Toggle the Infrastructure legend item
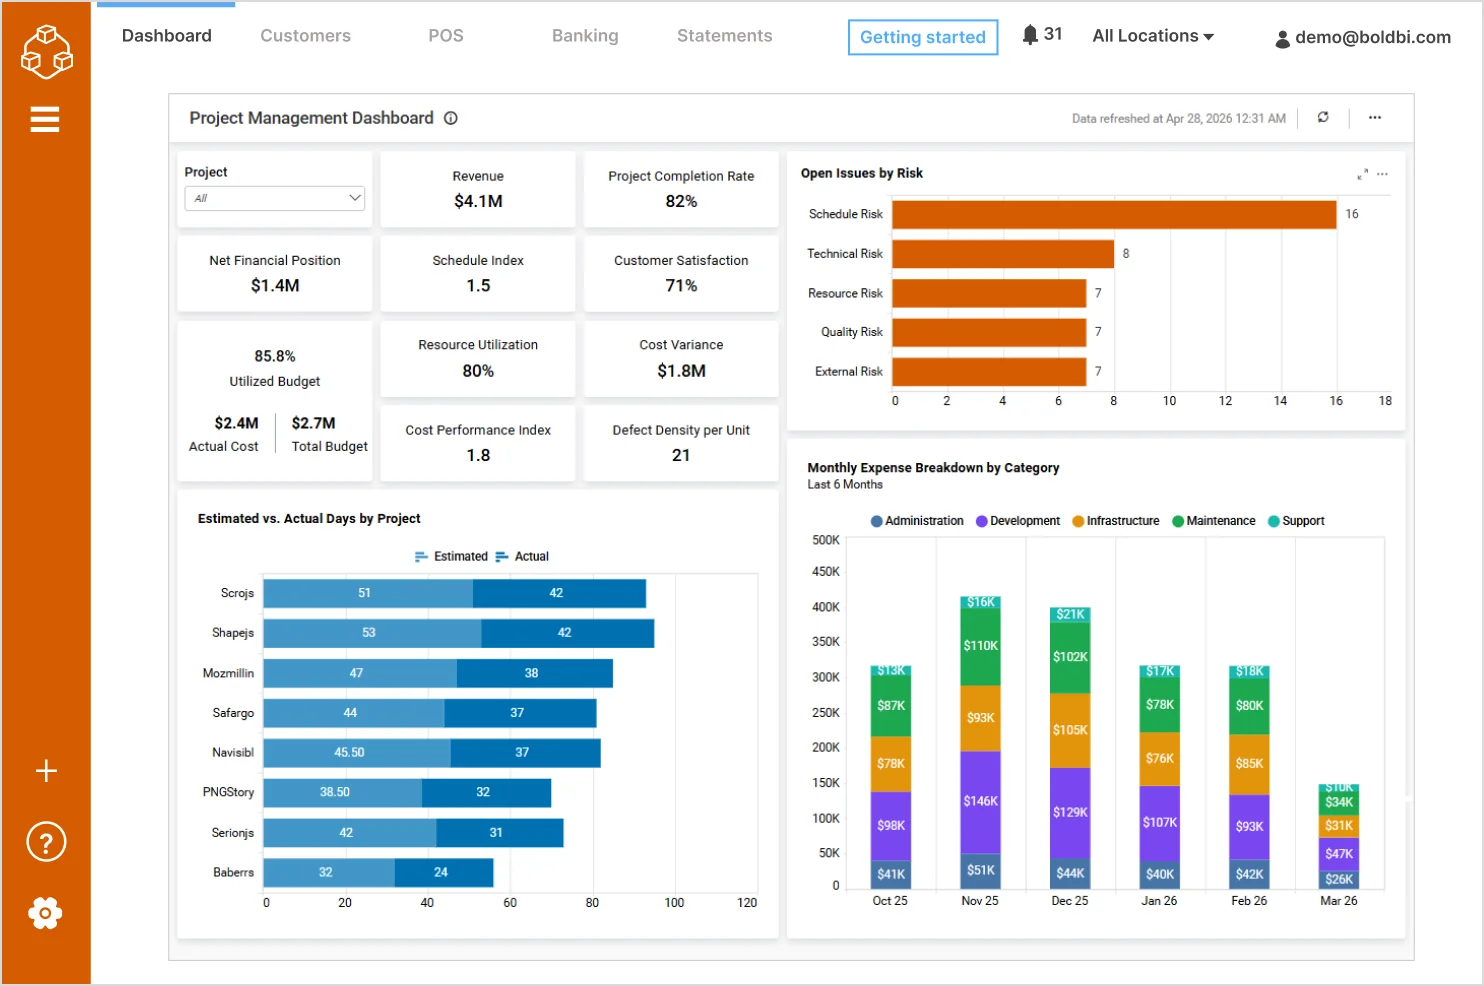The image size is (1484, 986). 1116,521
